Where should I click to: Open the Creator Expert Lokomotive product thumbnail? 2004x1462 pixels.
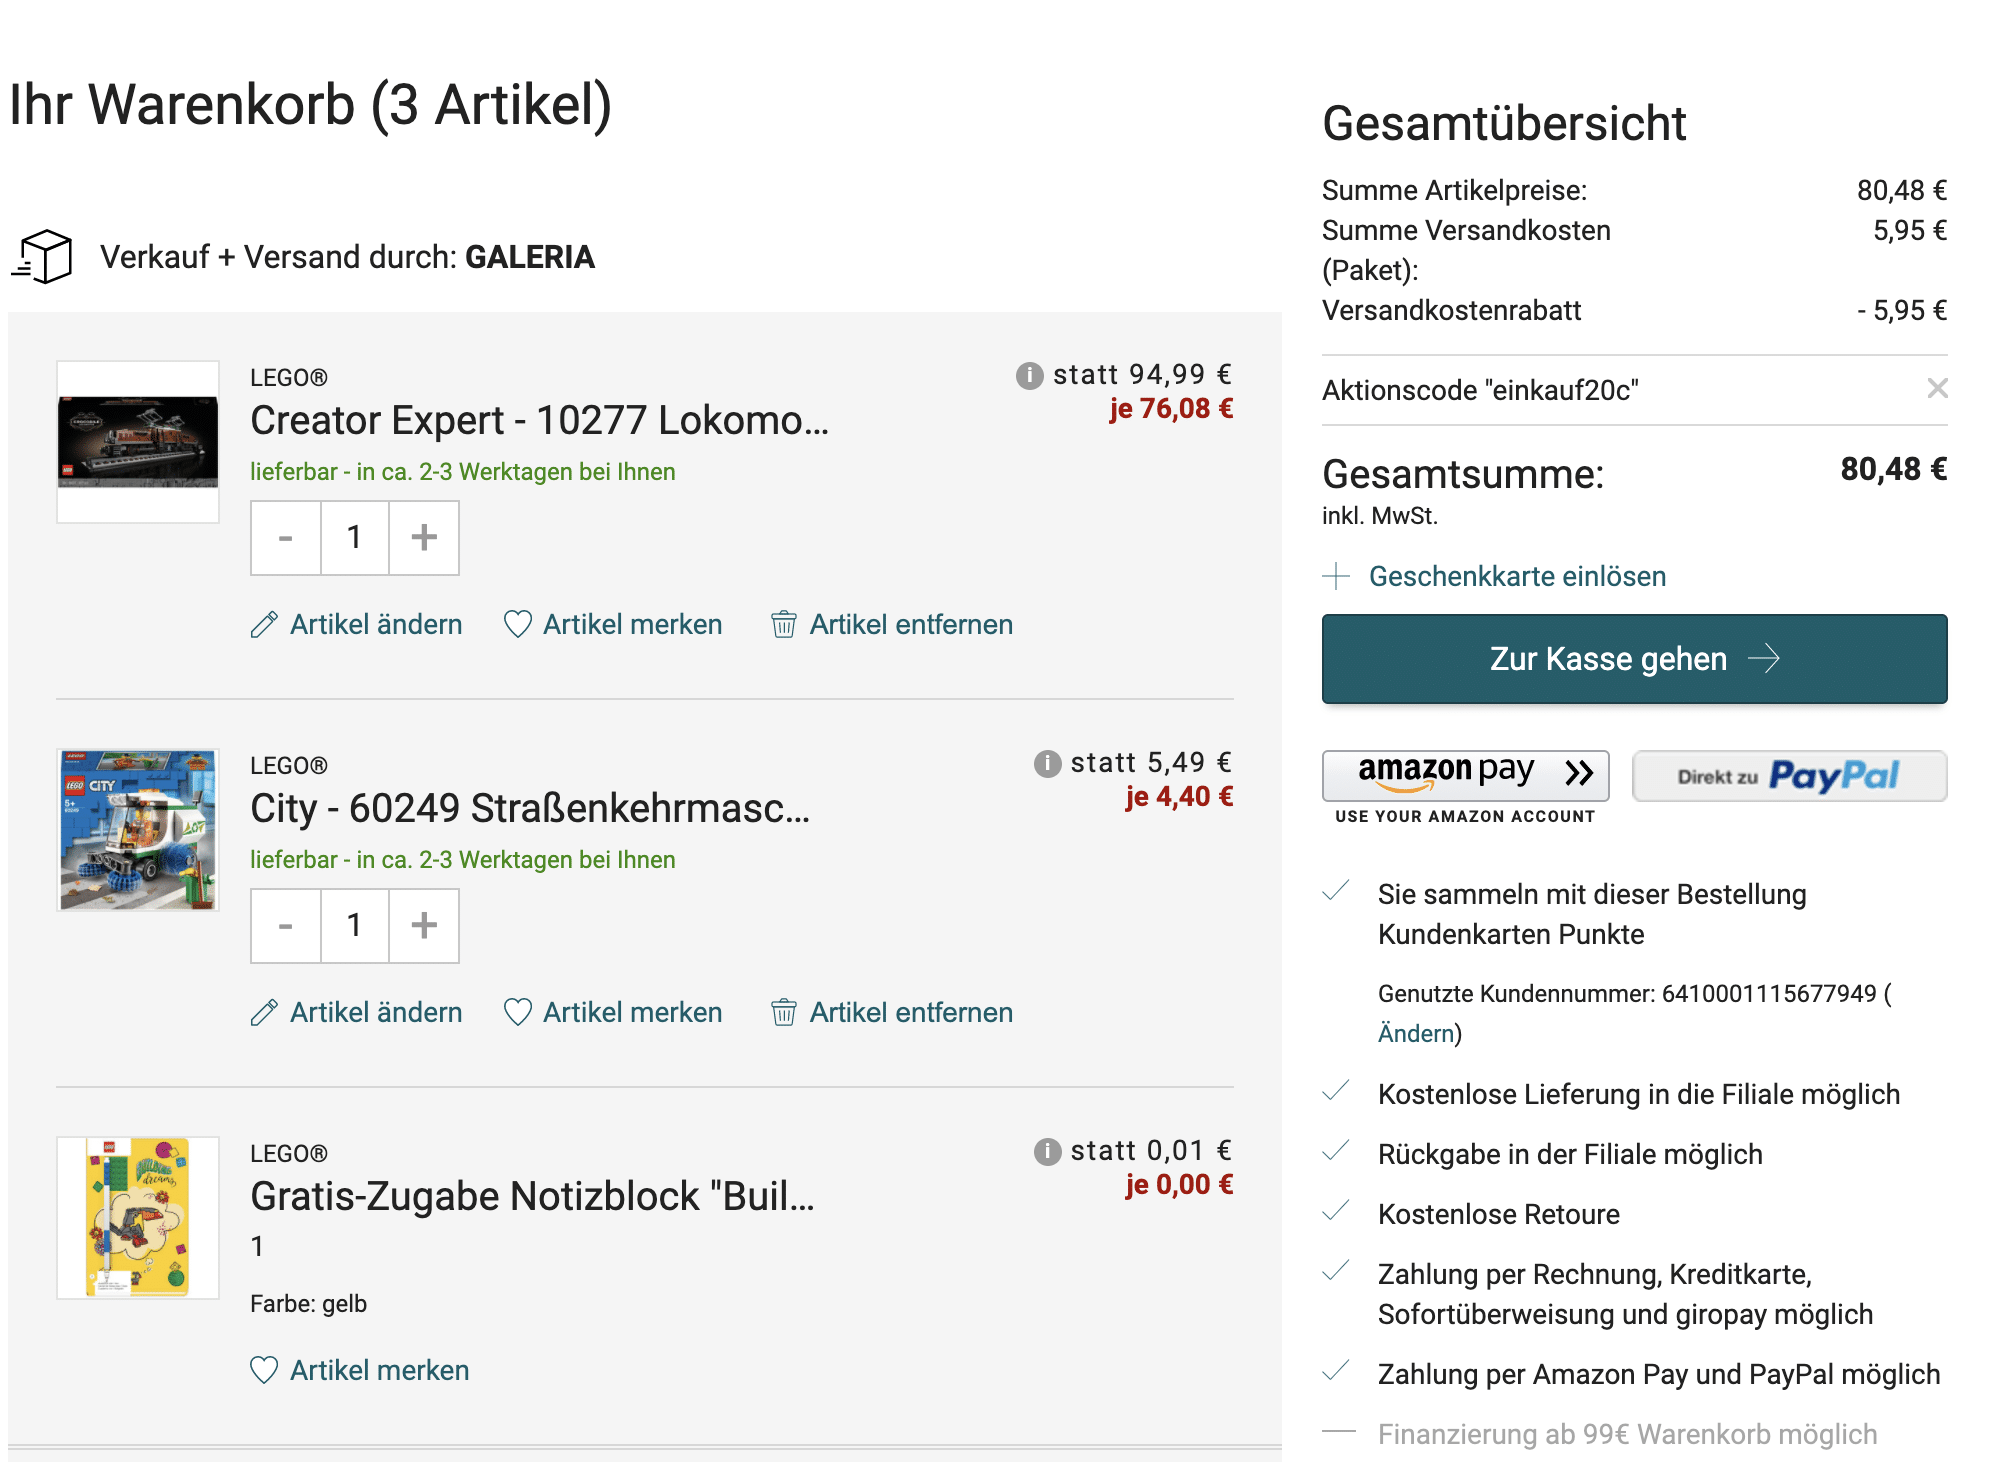138,442
